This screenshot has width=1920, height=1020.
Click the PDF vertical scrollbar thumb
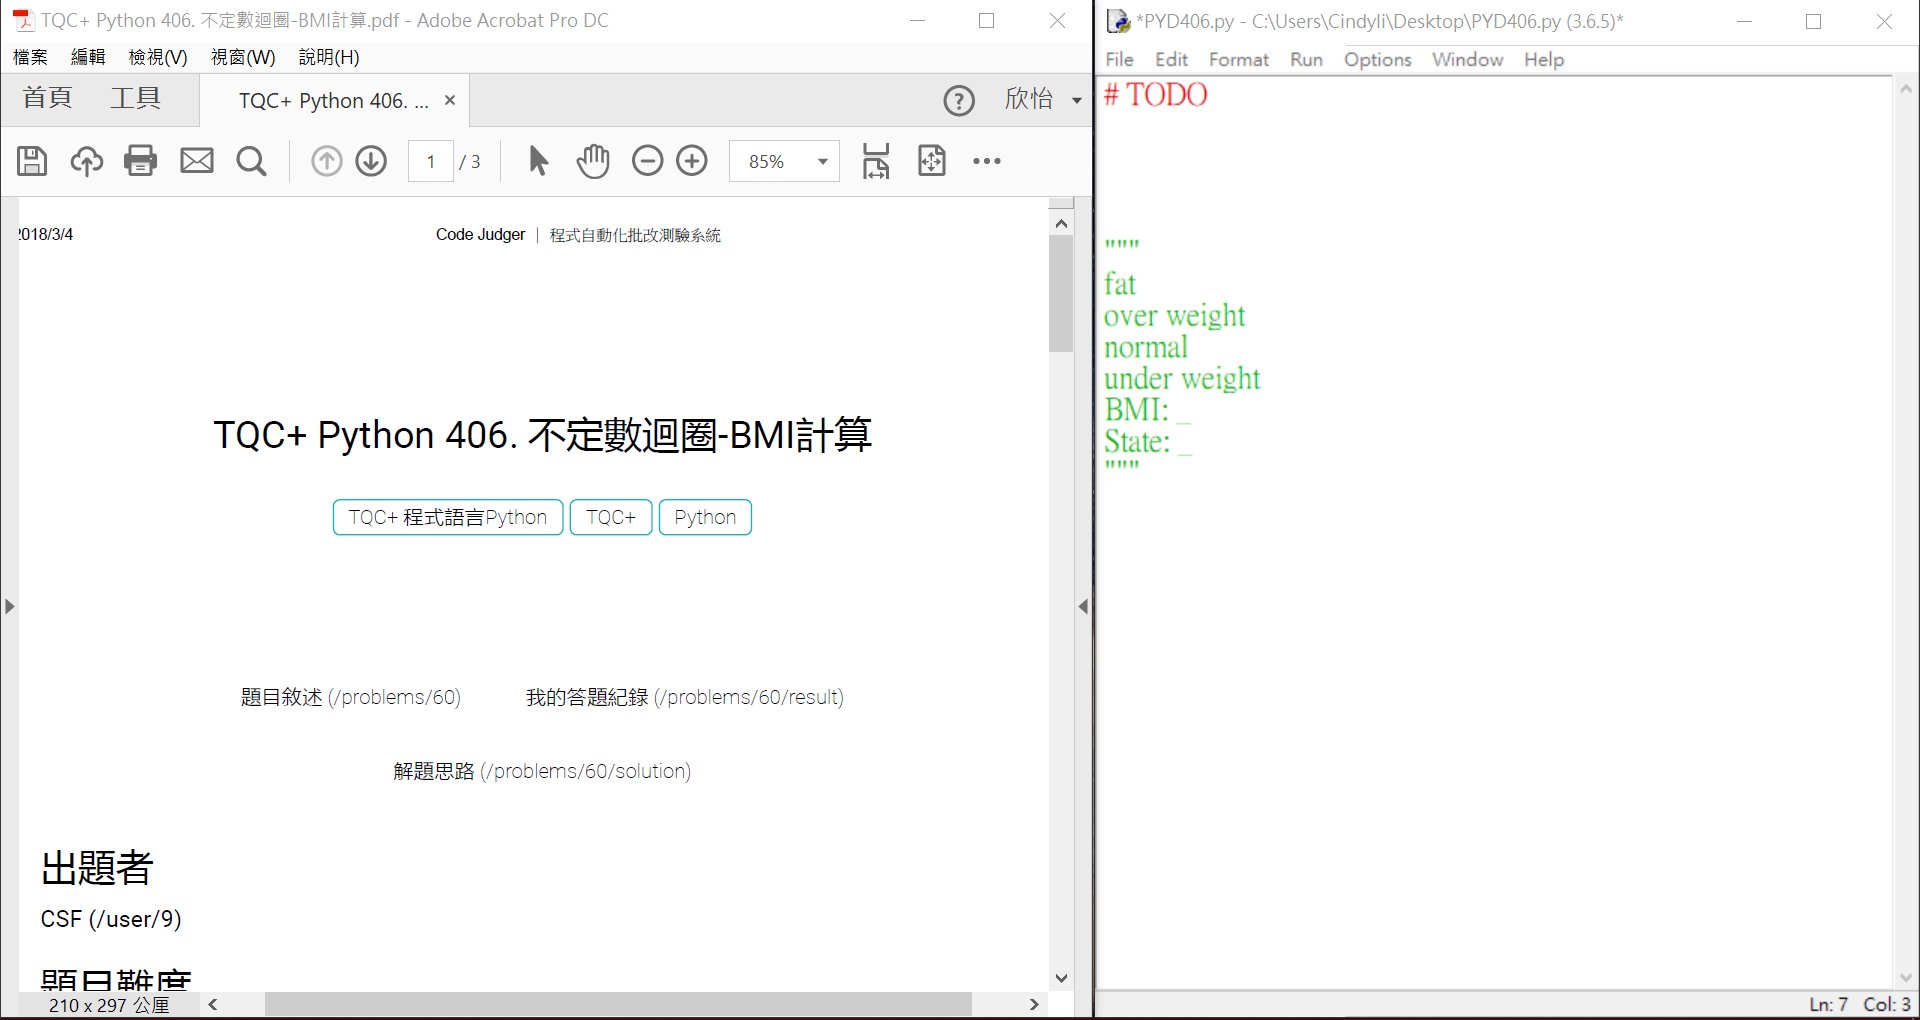(1061, 294)
